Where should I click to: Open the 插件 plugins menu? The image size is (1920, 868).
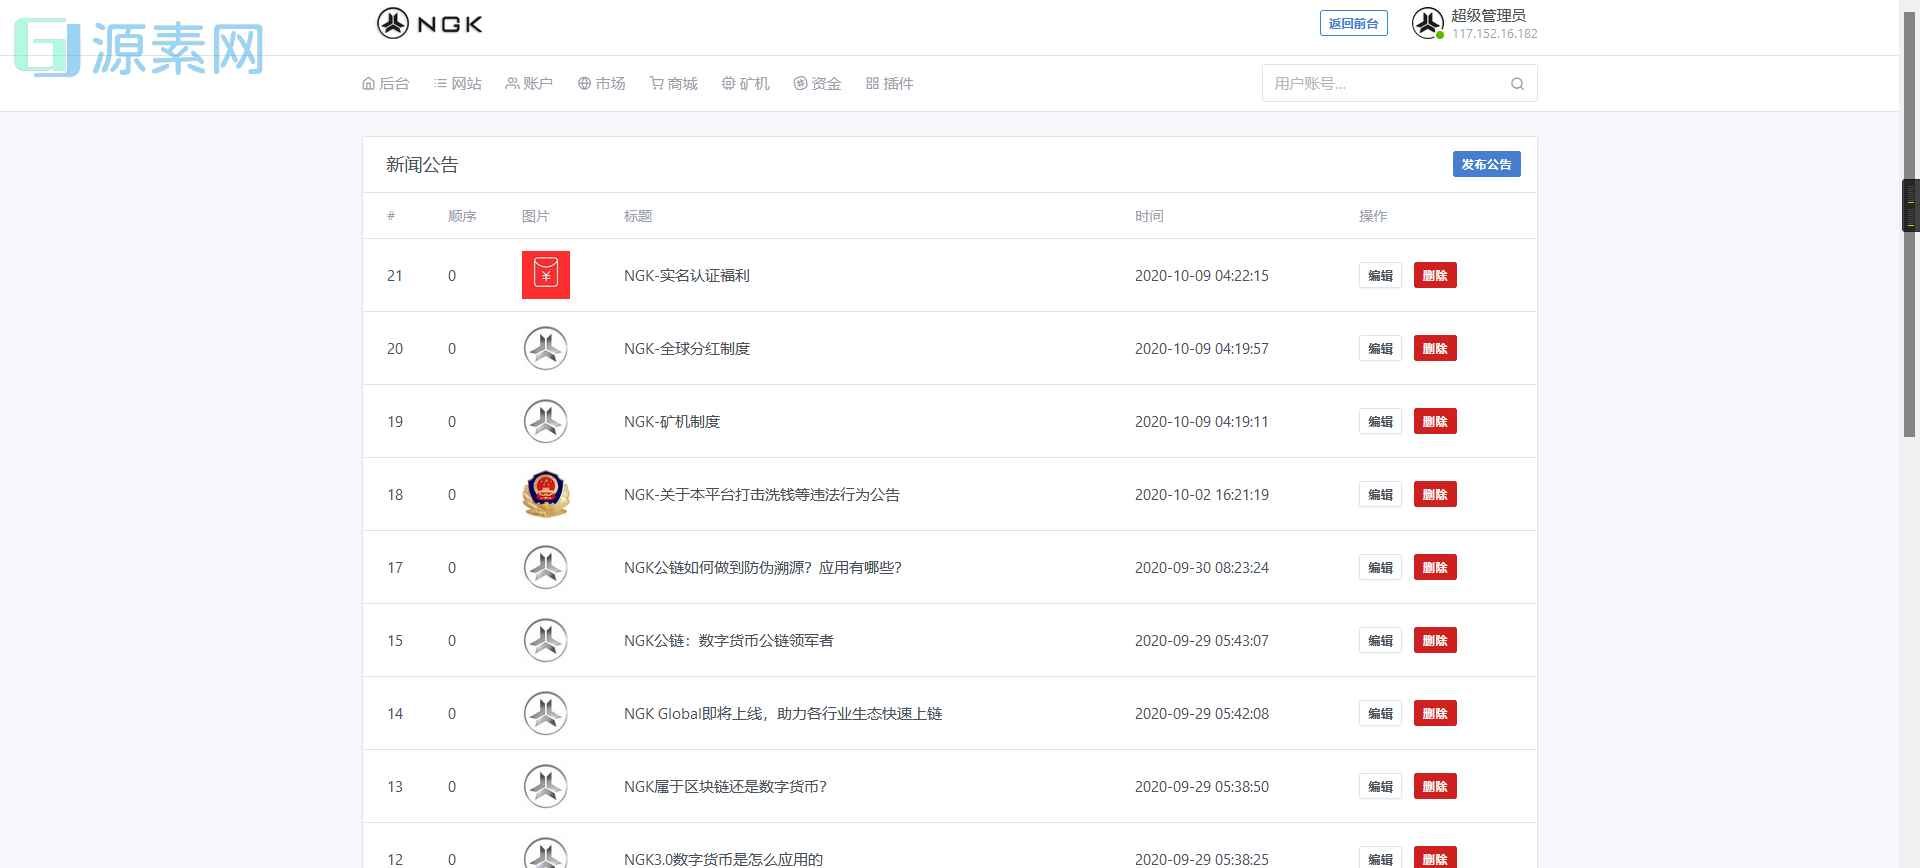tap(889, 84)
